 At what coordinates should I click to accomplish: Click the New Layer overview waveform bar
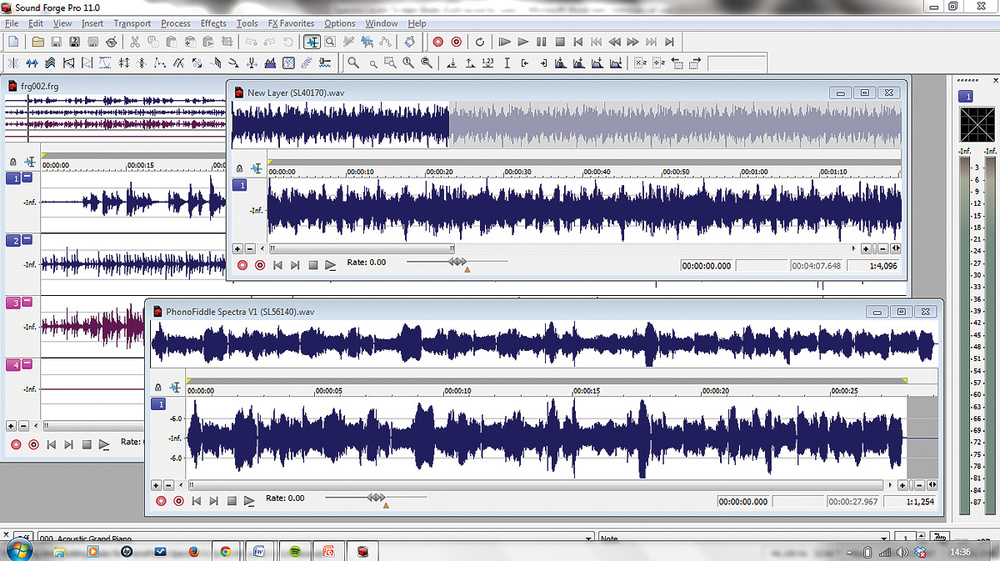pyautogui.click(x=566, y=124)
